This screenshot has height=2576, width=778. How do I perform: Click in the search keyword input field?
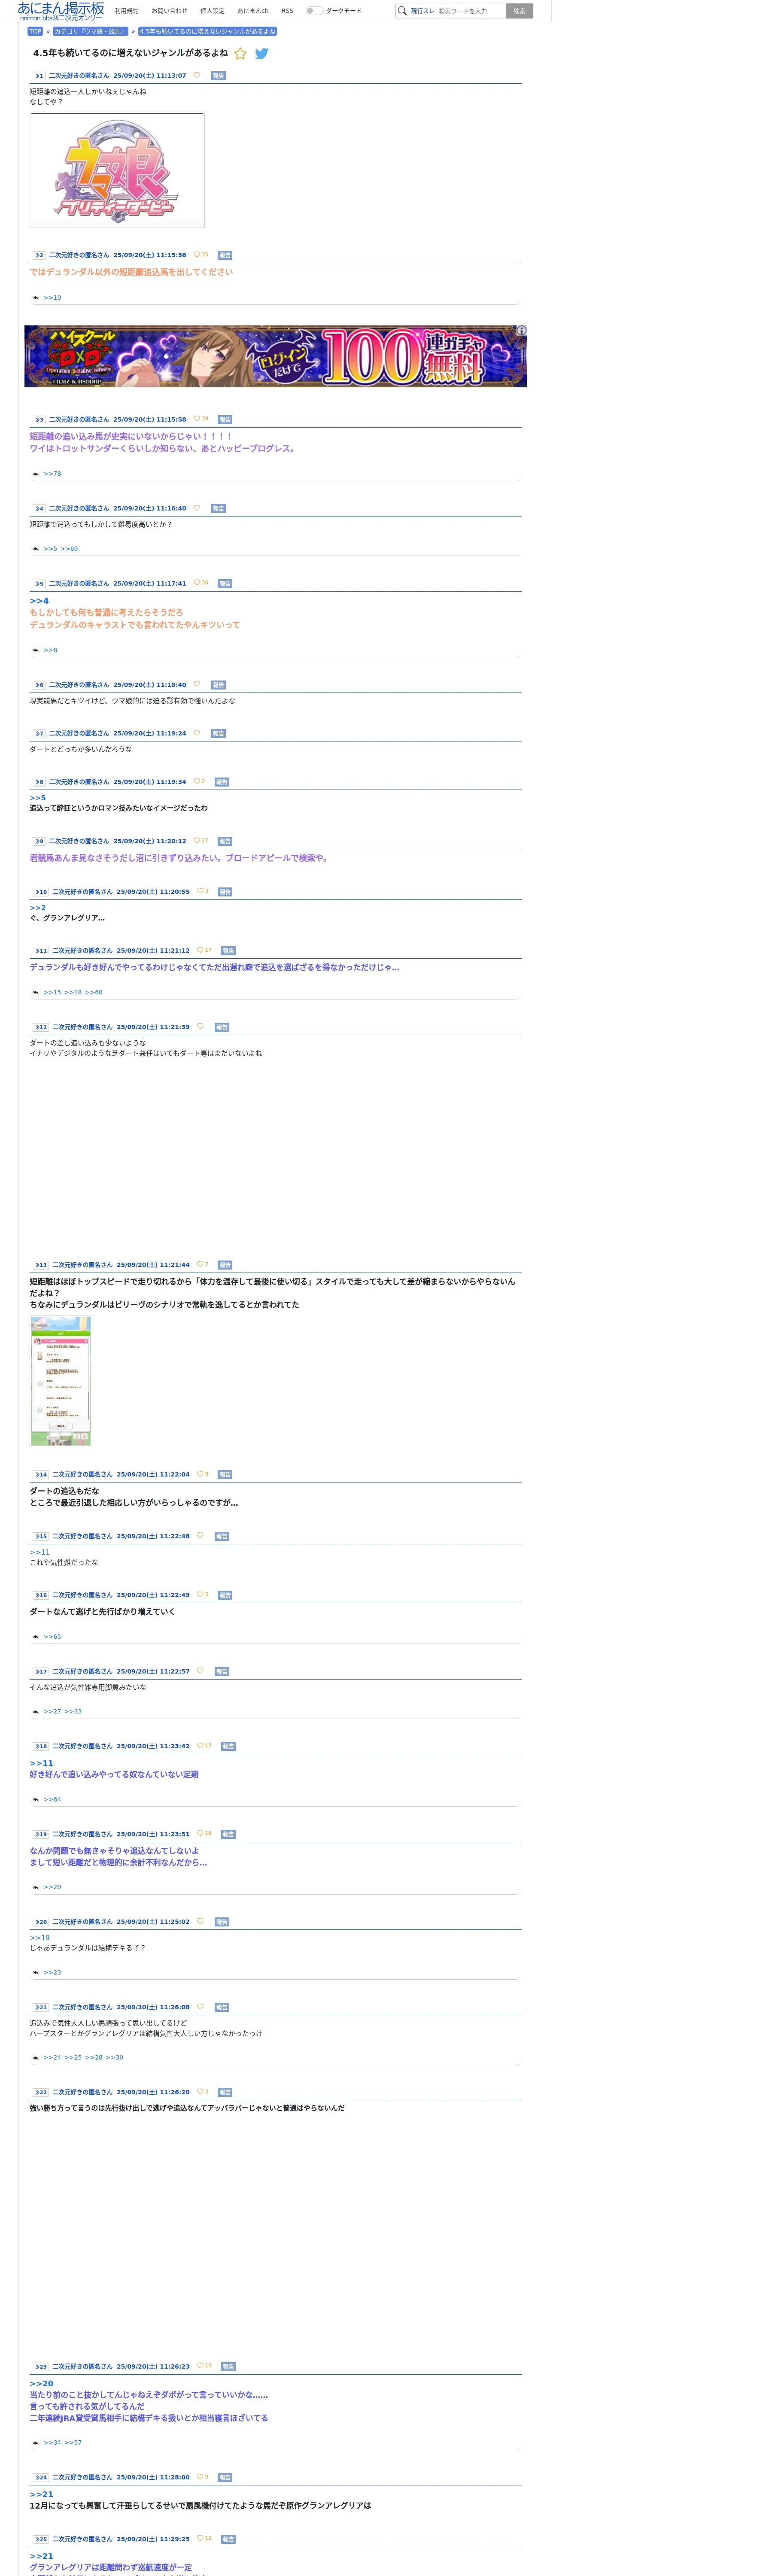pos(470,11)
